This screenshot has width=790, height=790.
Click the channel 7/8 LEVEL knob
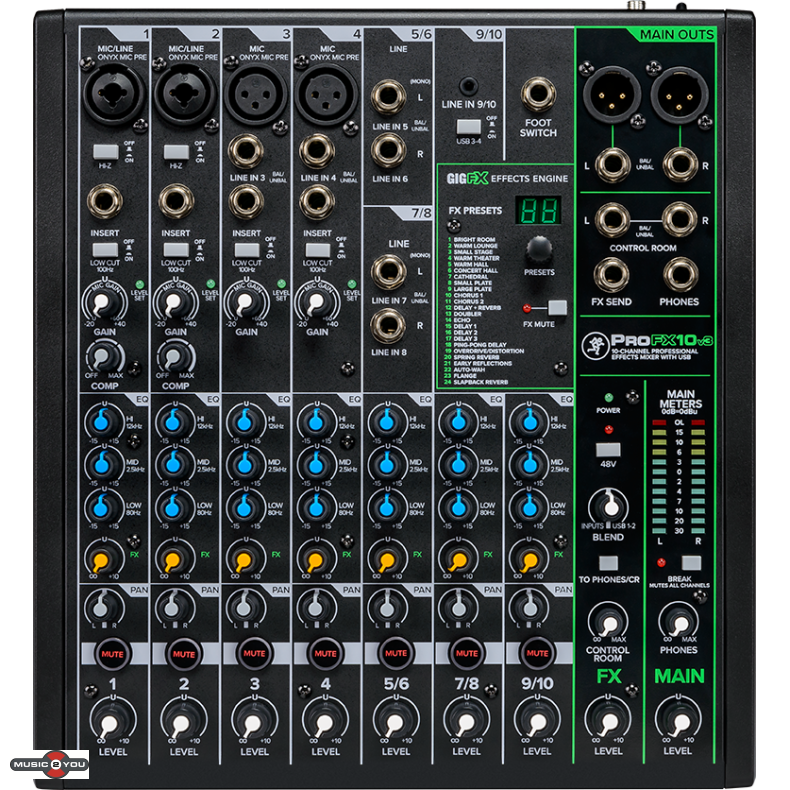tap(467, 722)
